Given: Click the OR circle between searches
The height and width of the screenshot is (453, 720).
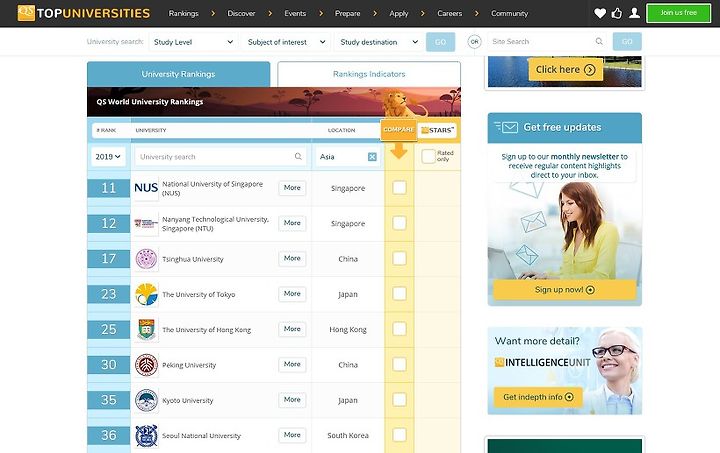Looking at the screenshot, I should point(474,42).
